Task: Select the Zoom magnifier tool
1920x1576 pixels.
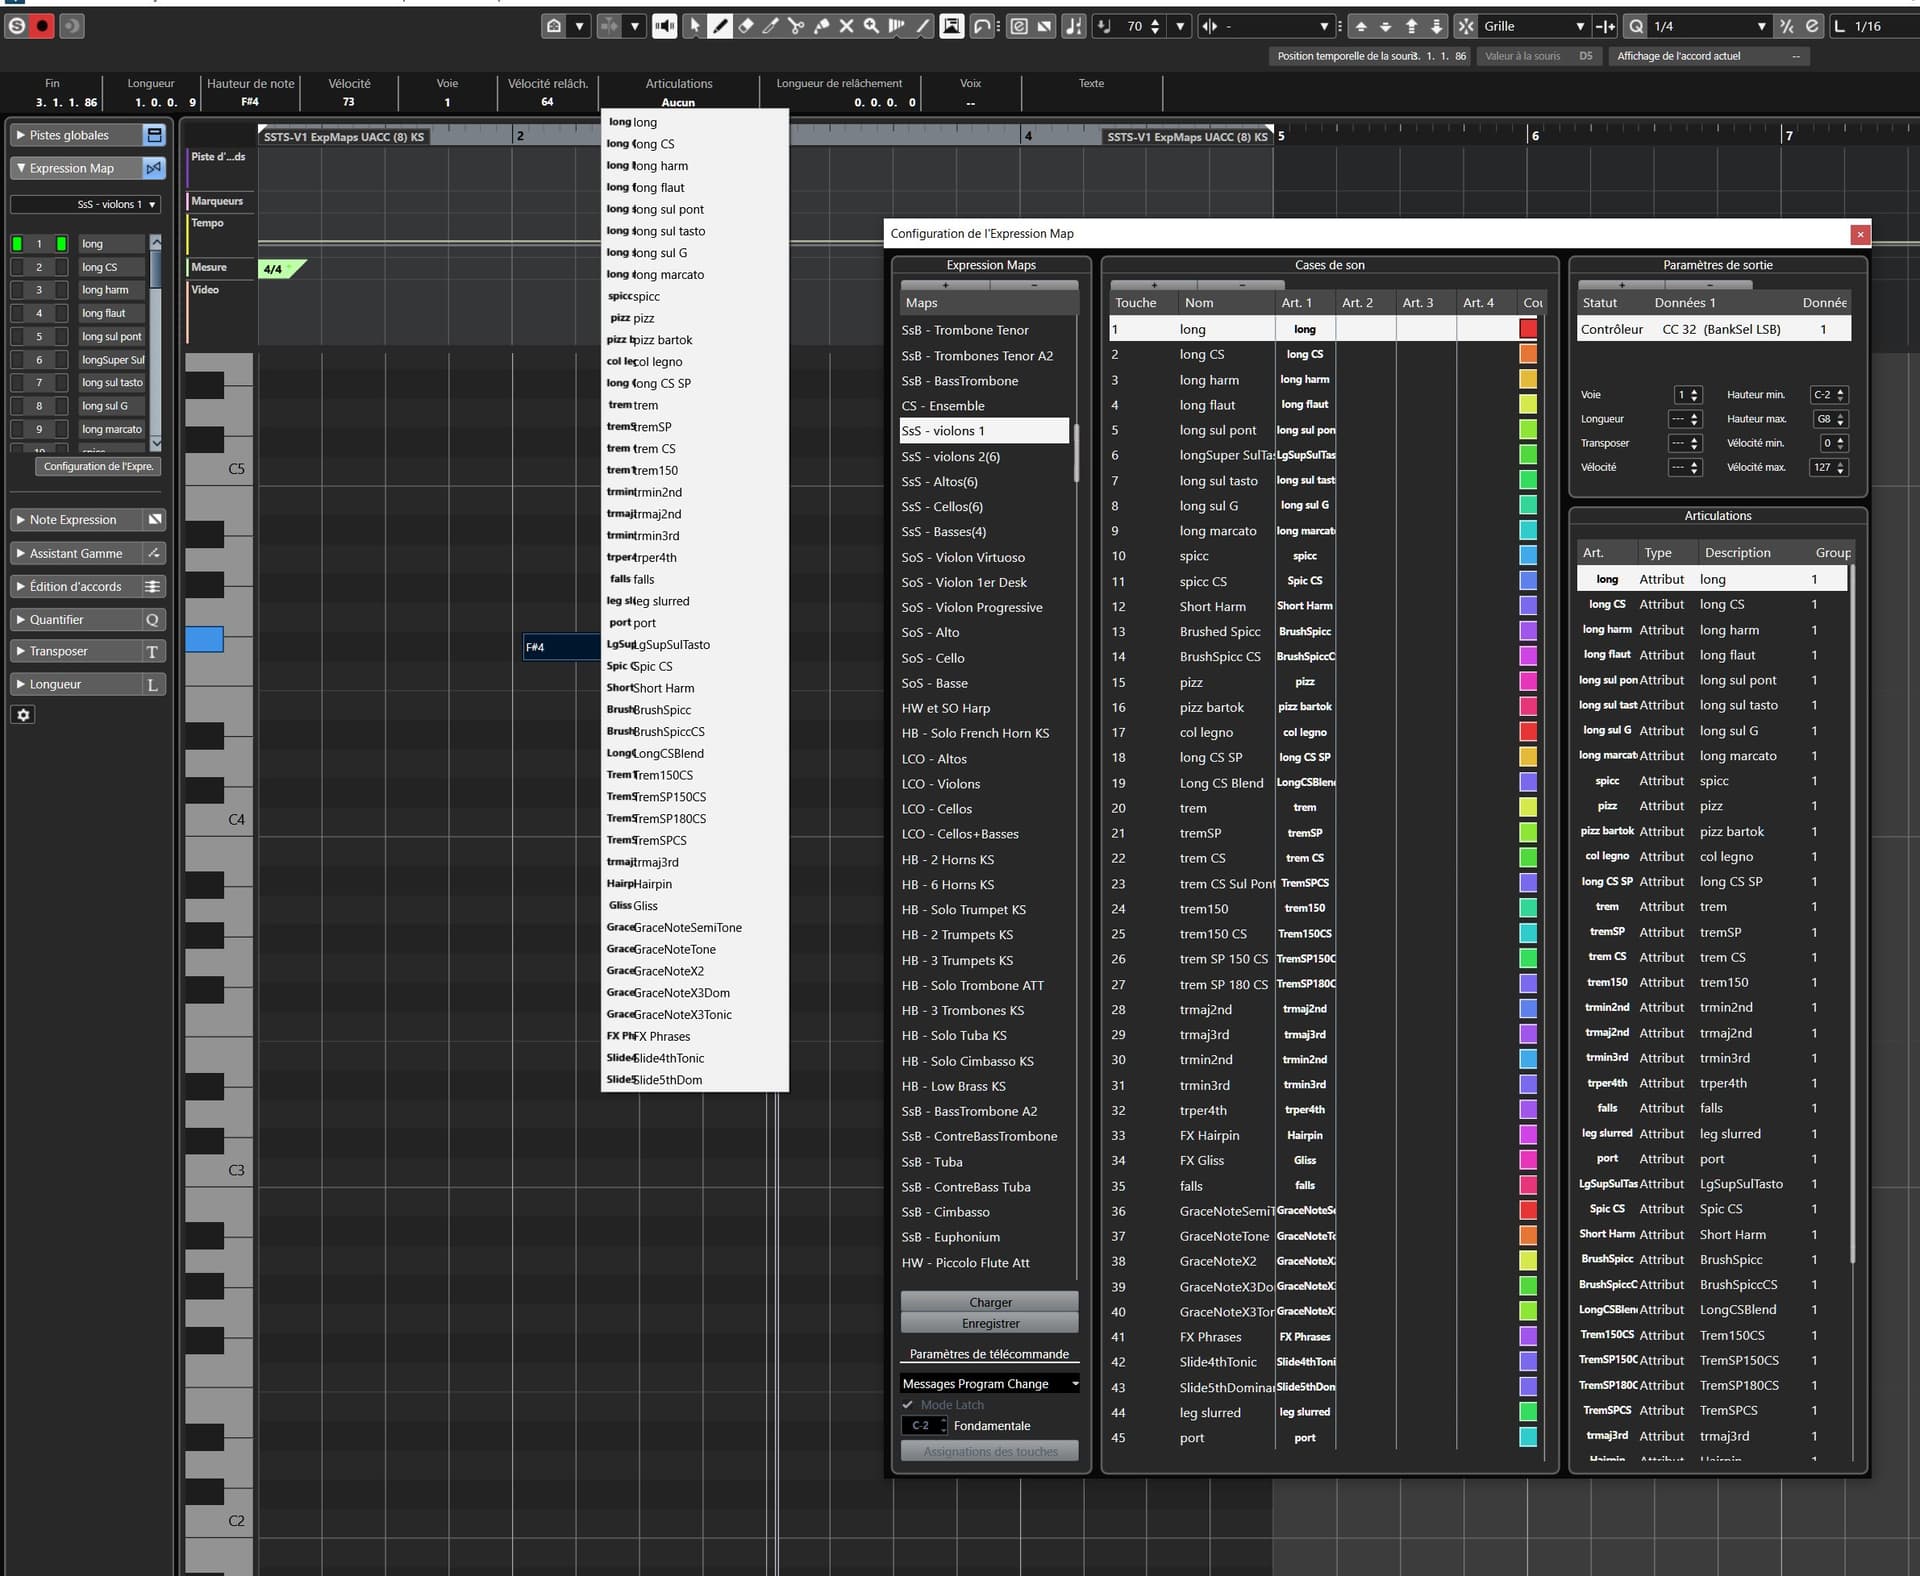Action: (x=871, y=27)
